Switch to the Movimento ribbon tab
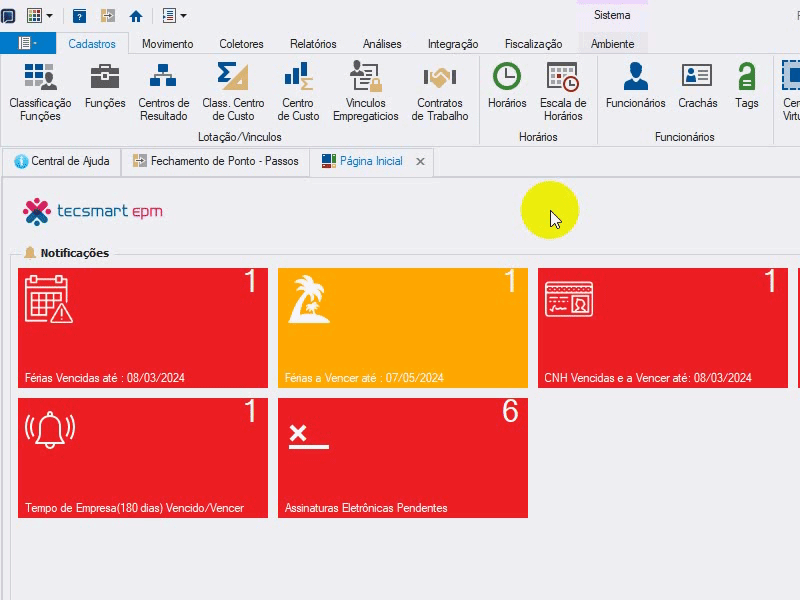Image resolution: width=800 pixels, height=600 pixels. pos(167,44)
